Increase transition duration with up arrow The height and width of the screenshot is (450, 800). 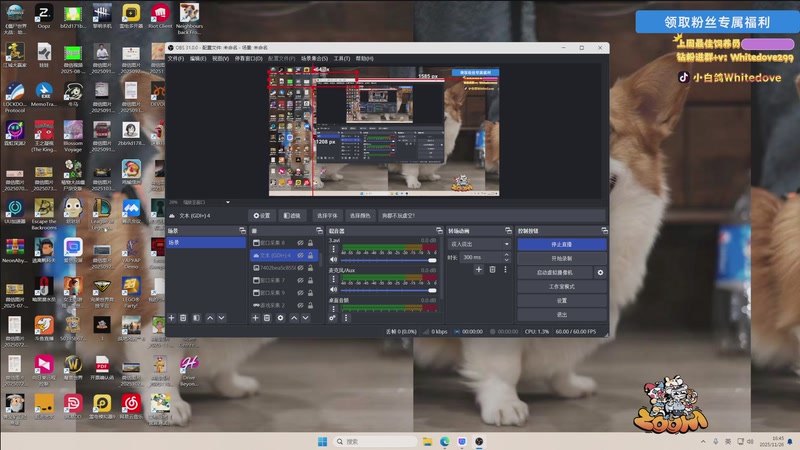point(506,255)
